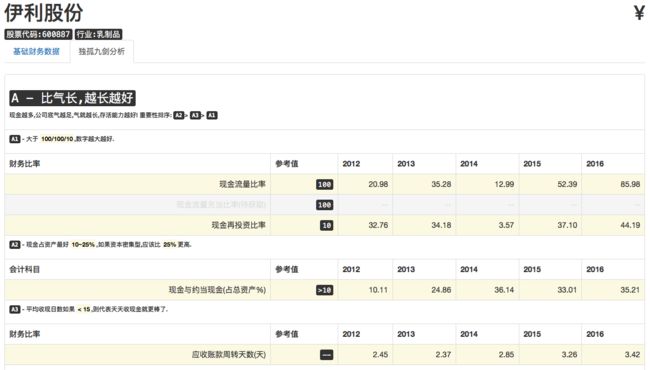Click the 100 badge in the greyed-out row
650x370 pixels.
[324, 205]
